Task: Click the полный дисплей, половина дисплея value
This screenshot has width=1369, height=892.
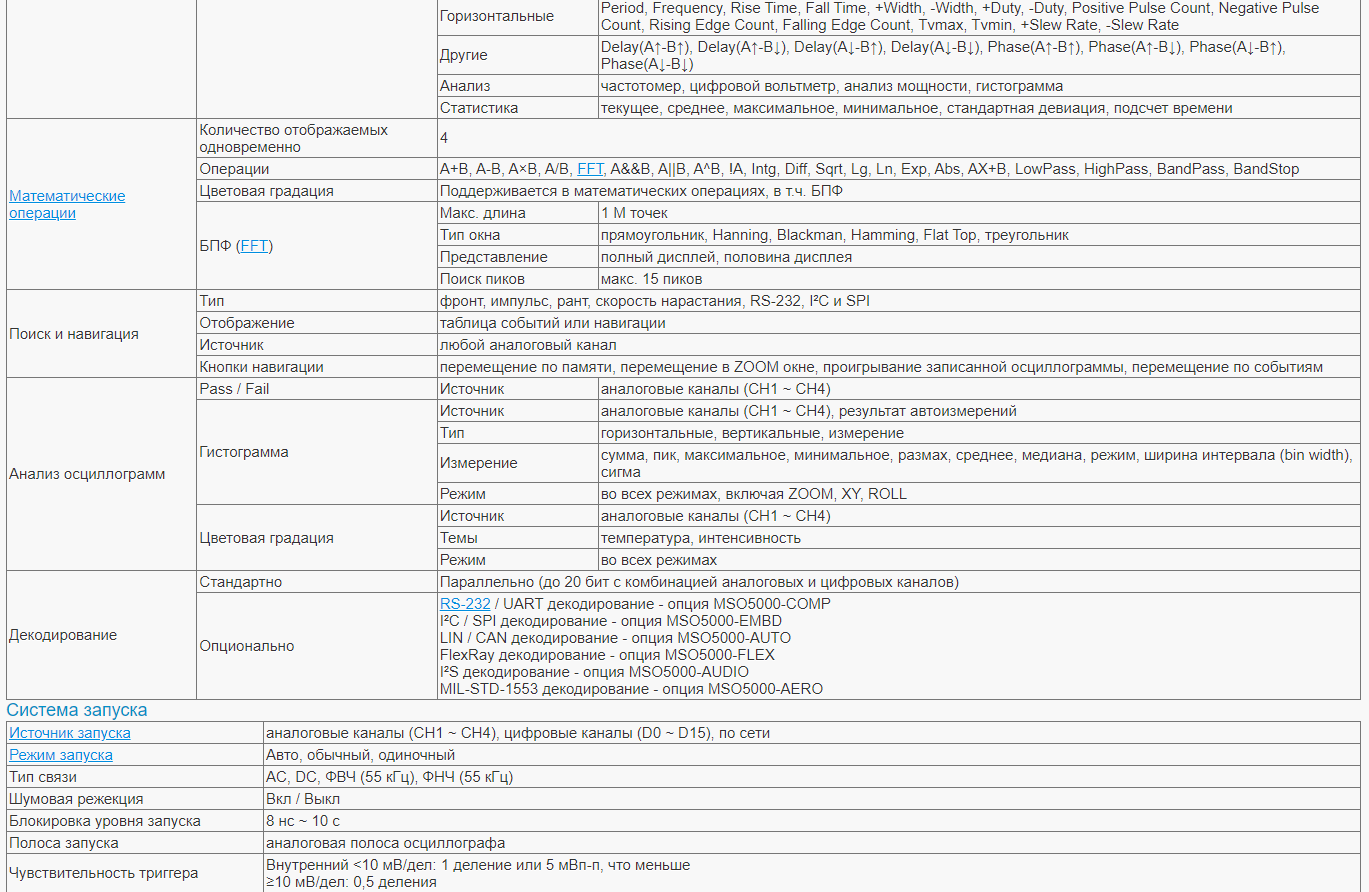Action: coord(727,257)
